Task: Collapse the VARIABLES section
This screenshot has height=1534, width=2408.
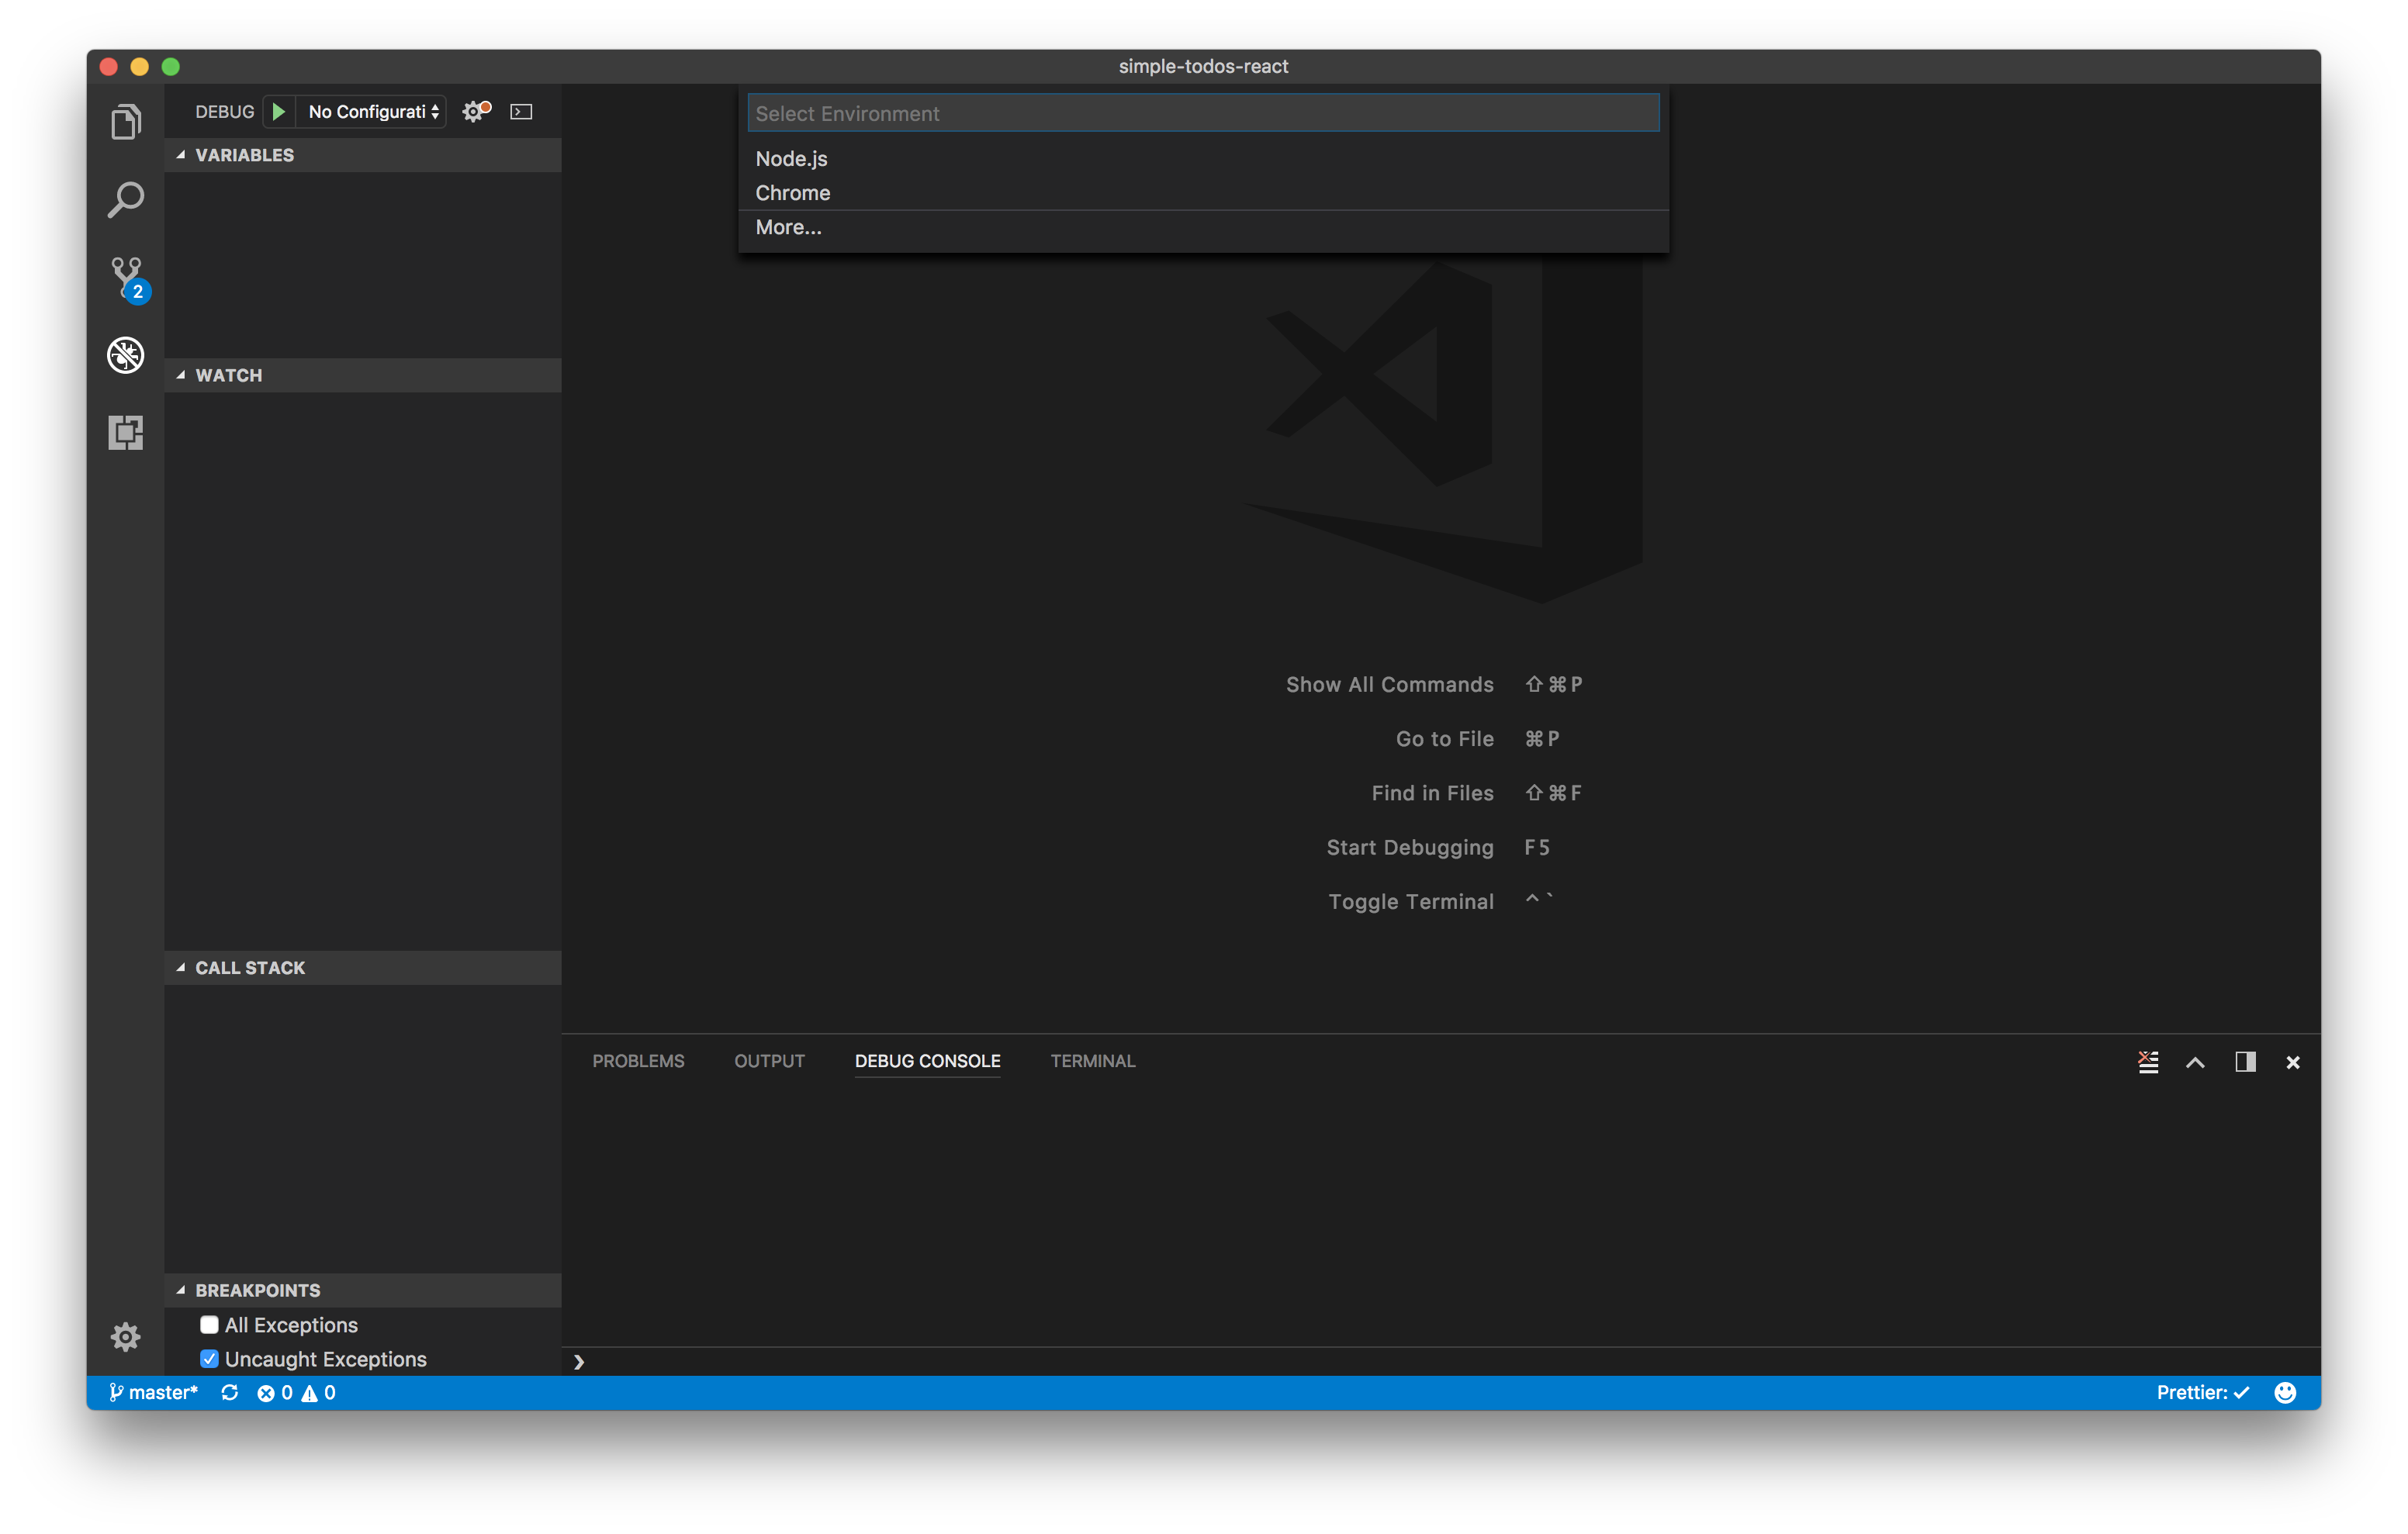Action: click(362, 155)
